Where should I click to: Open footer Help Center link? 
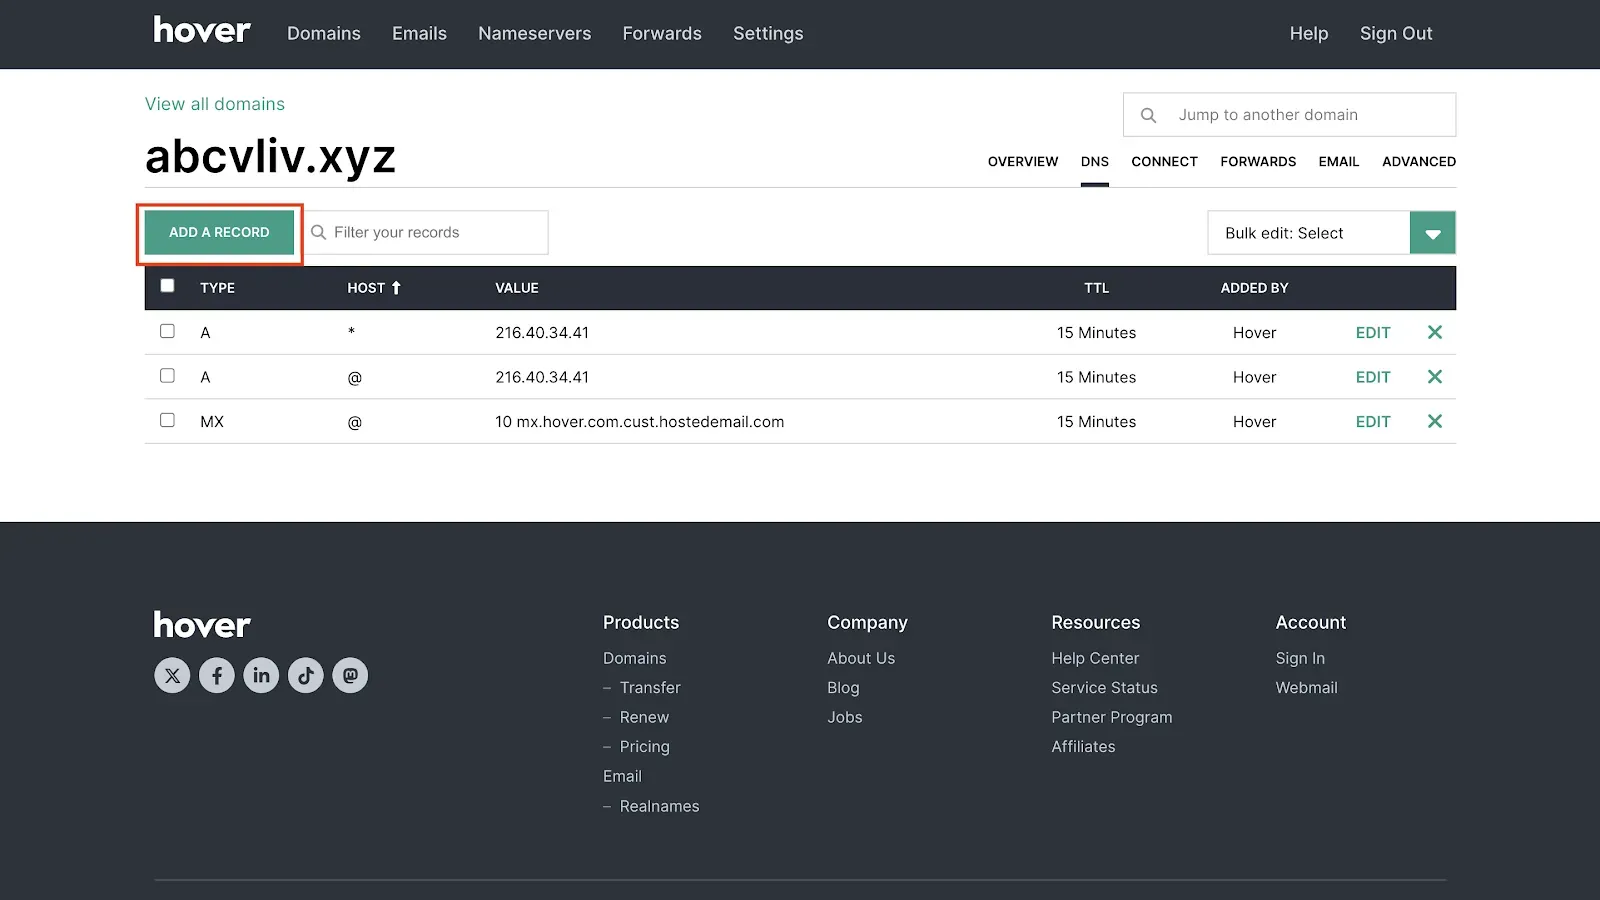click(x=1095, y=658)
